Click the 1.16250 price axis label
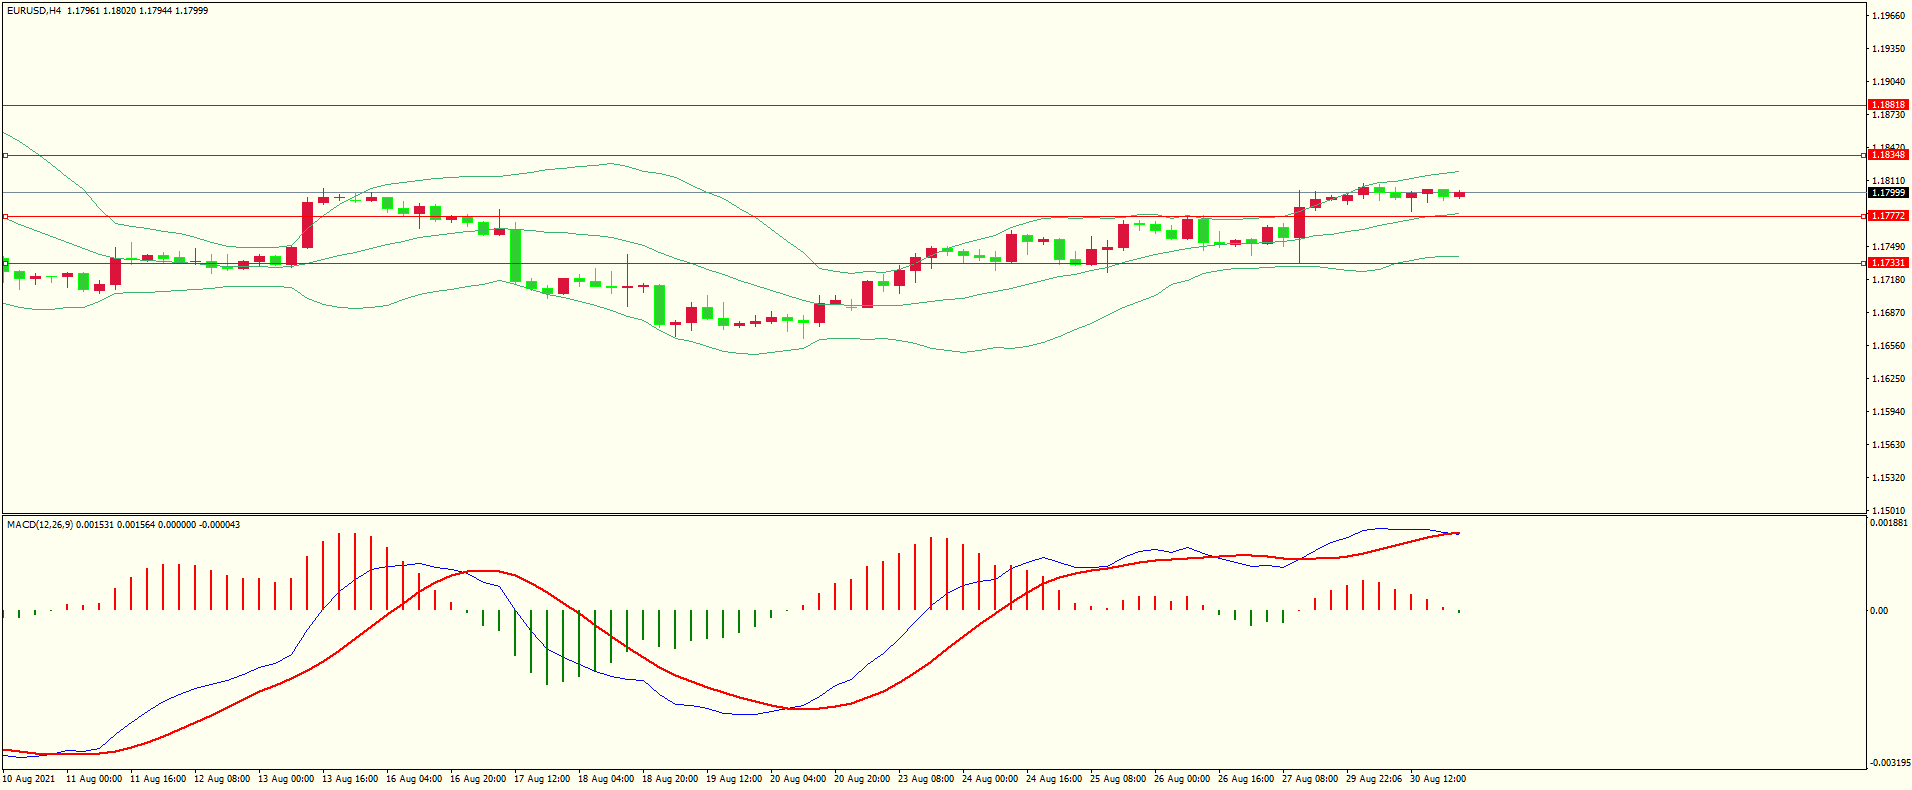Screen dimensions: 1912x790 [x=1888, y=379]
